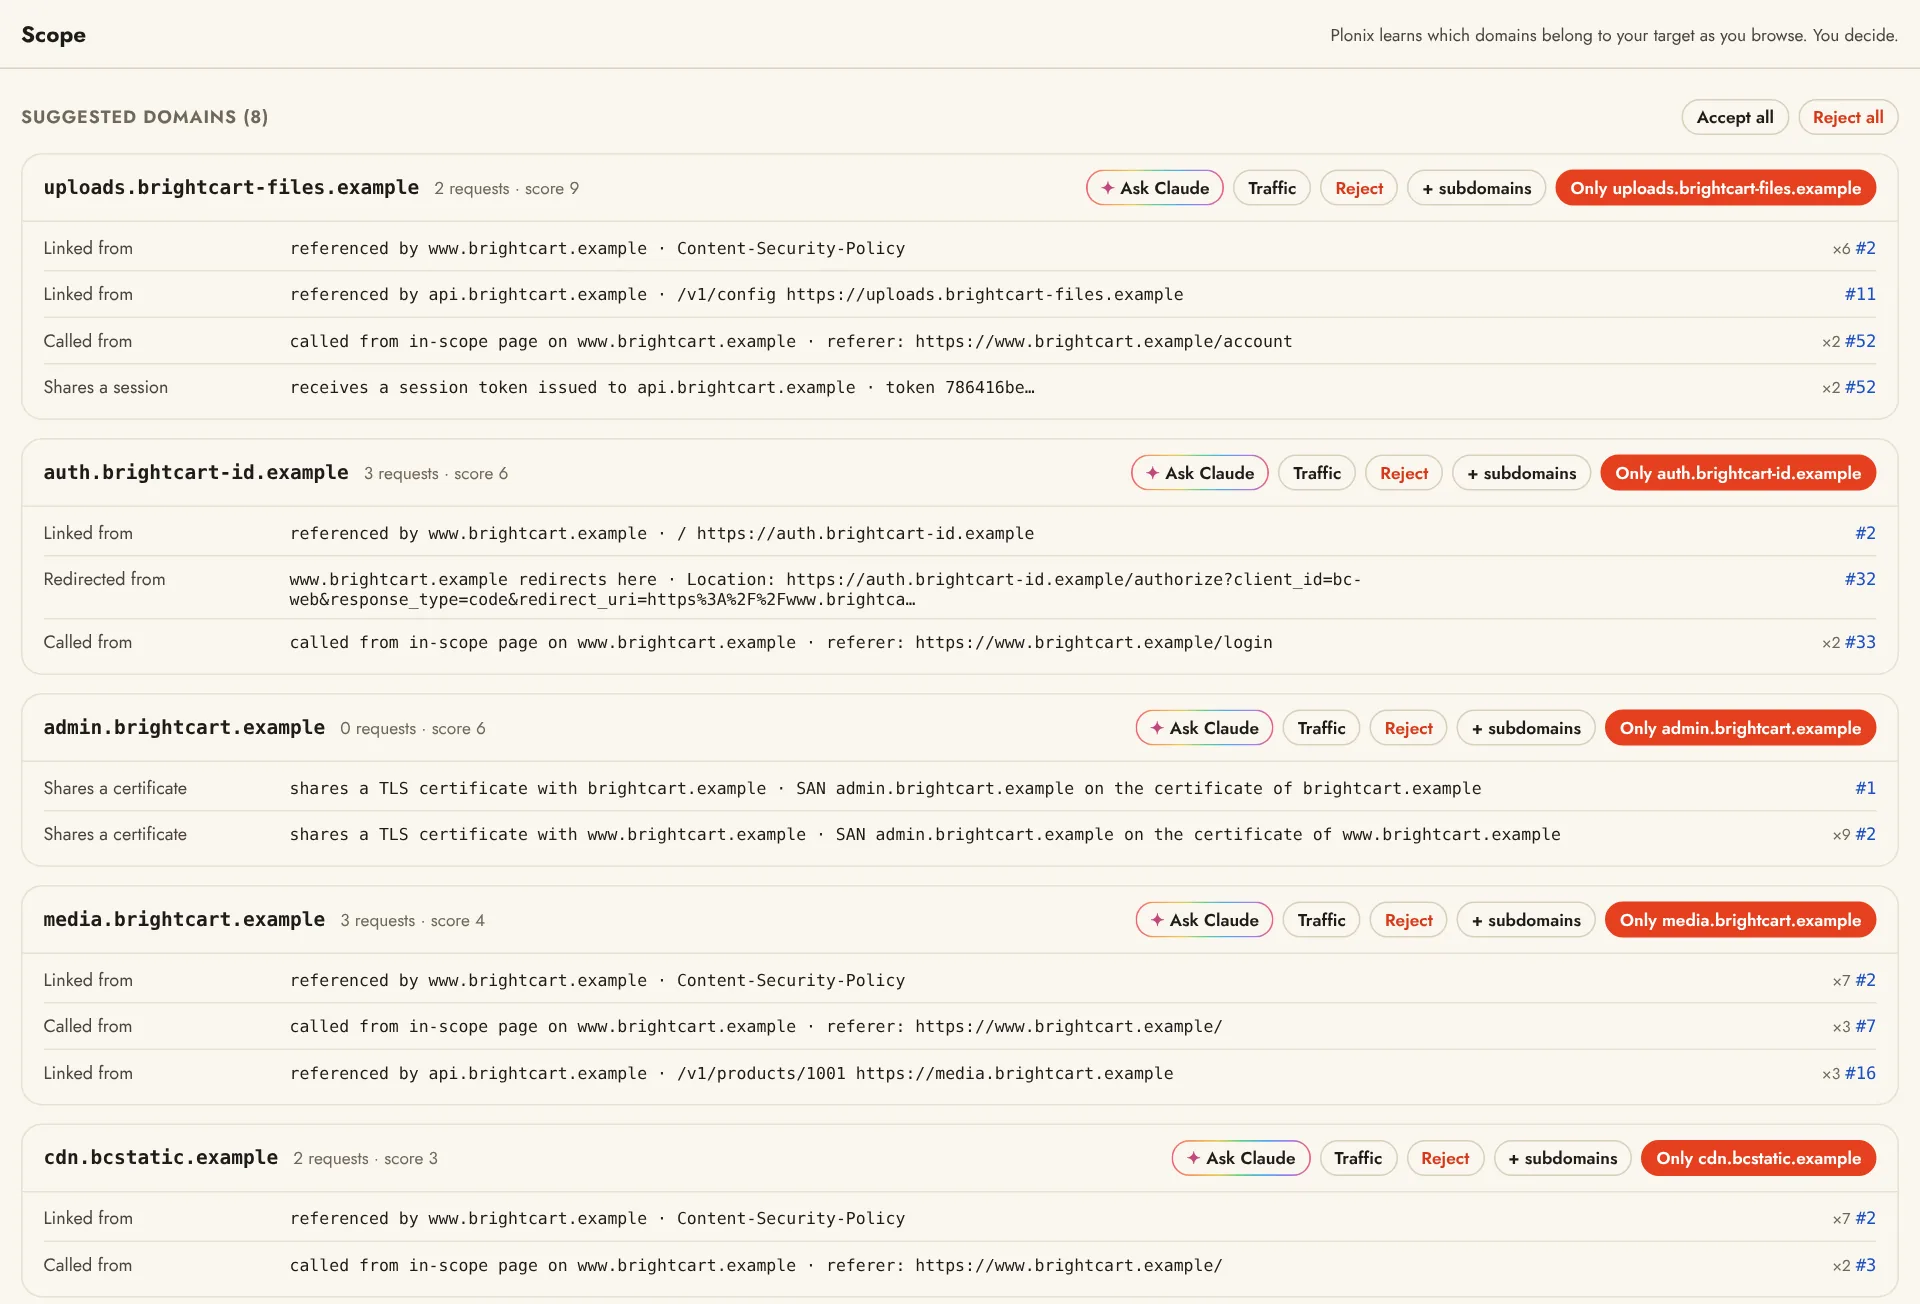Show Traffic for admin.brightcart.example
This screenshot has width=1920, height=1304.
click(x=1322, y=728)
